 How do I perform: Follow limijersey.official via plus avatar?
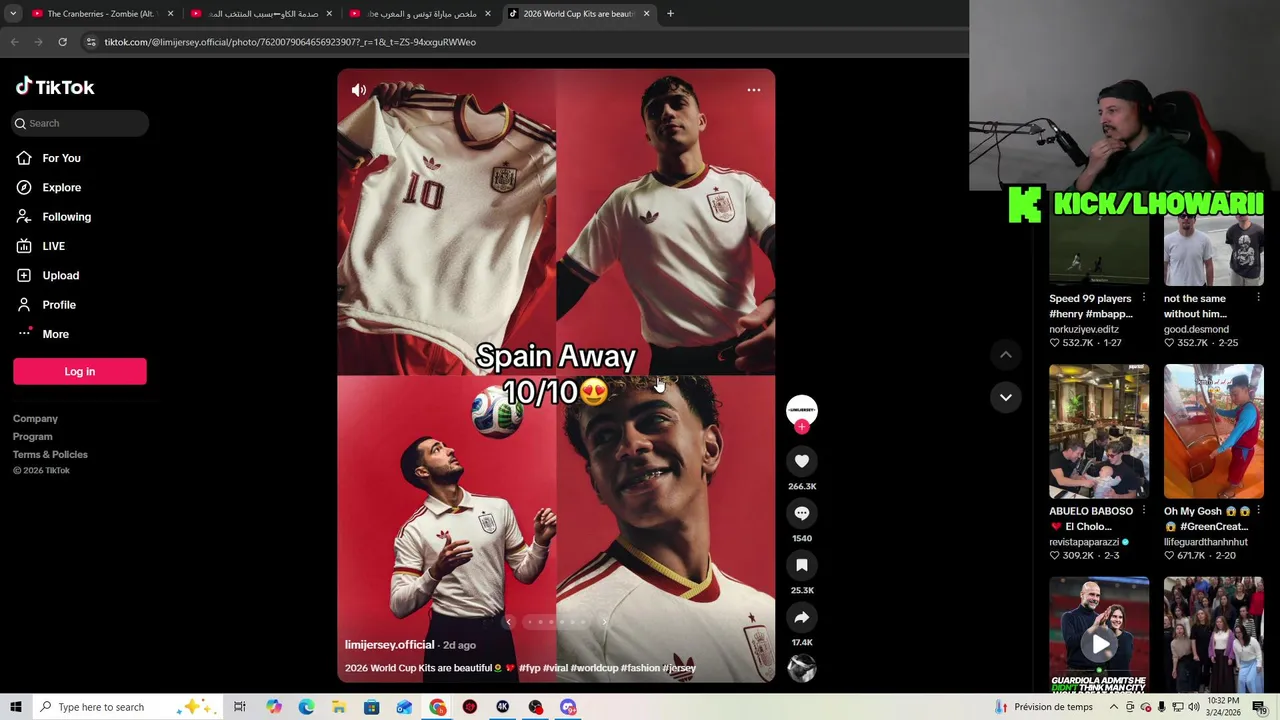coord(802,427)
